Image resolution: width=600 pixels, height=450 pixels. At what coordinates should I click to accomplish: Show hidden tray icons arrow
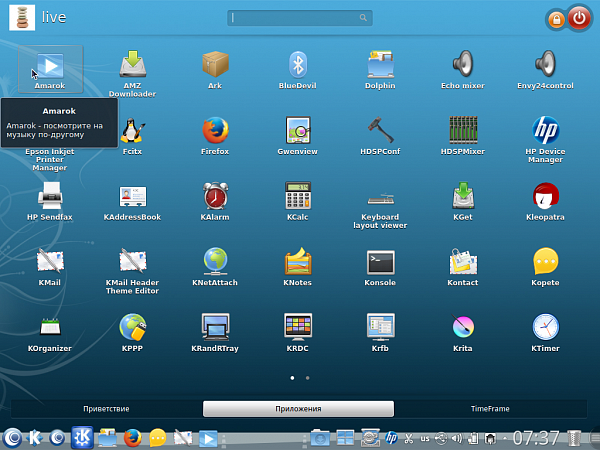tap(505, 438)
